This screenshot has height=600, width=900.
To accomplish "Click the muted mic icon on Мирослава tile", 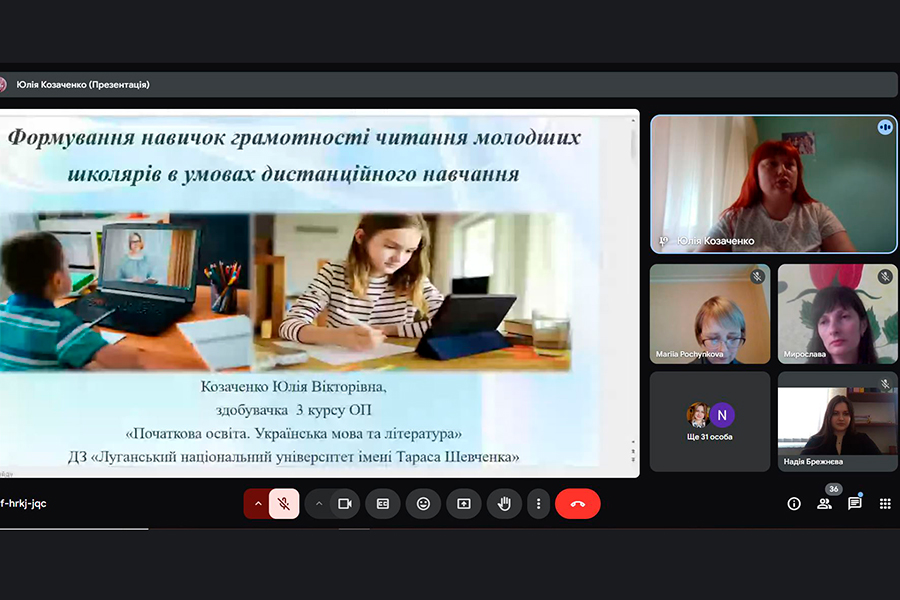I will pyautogui.click(x=885, y=277).
